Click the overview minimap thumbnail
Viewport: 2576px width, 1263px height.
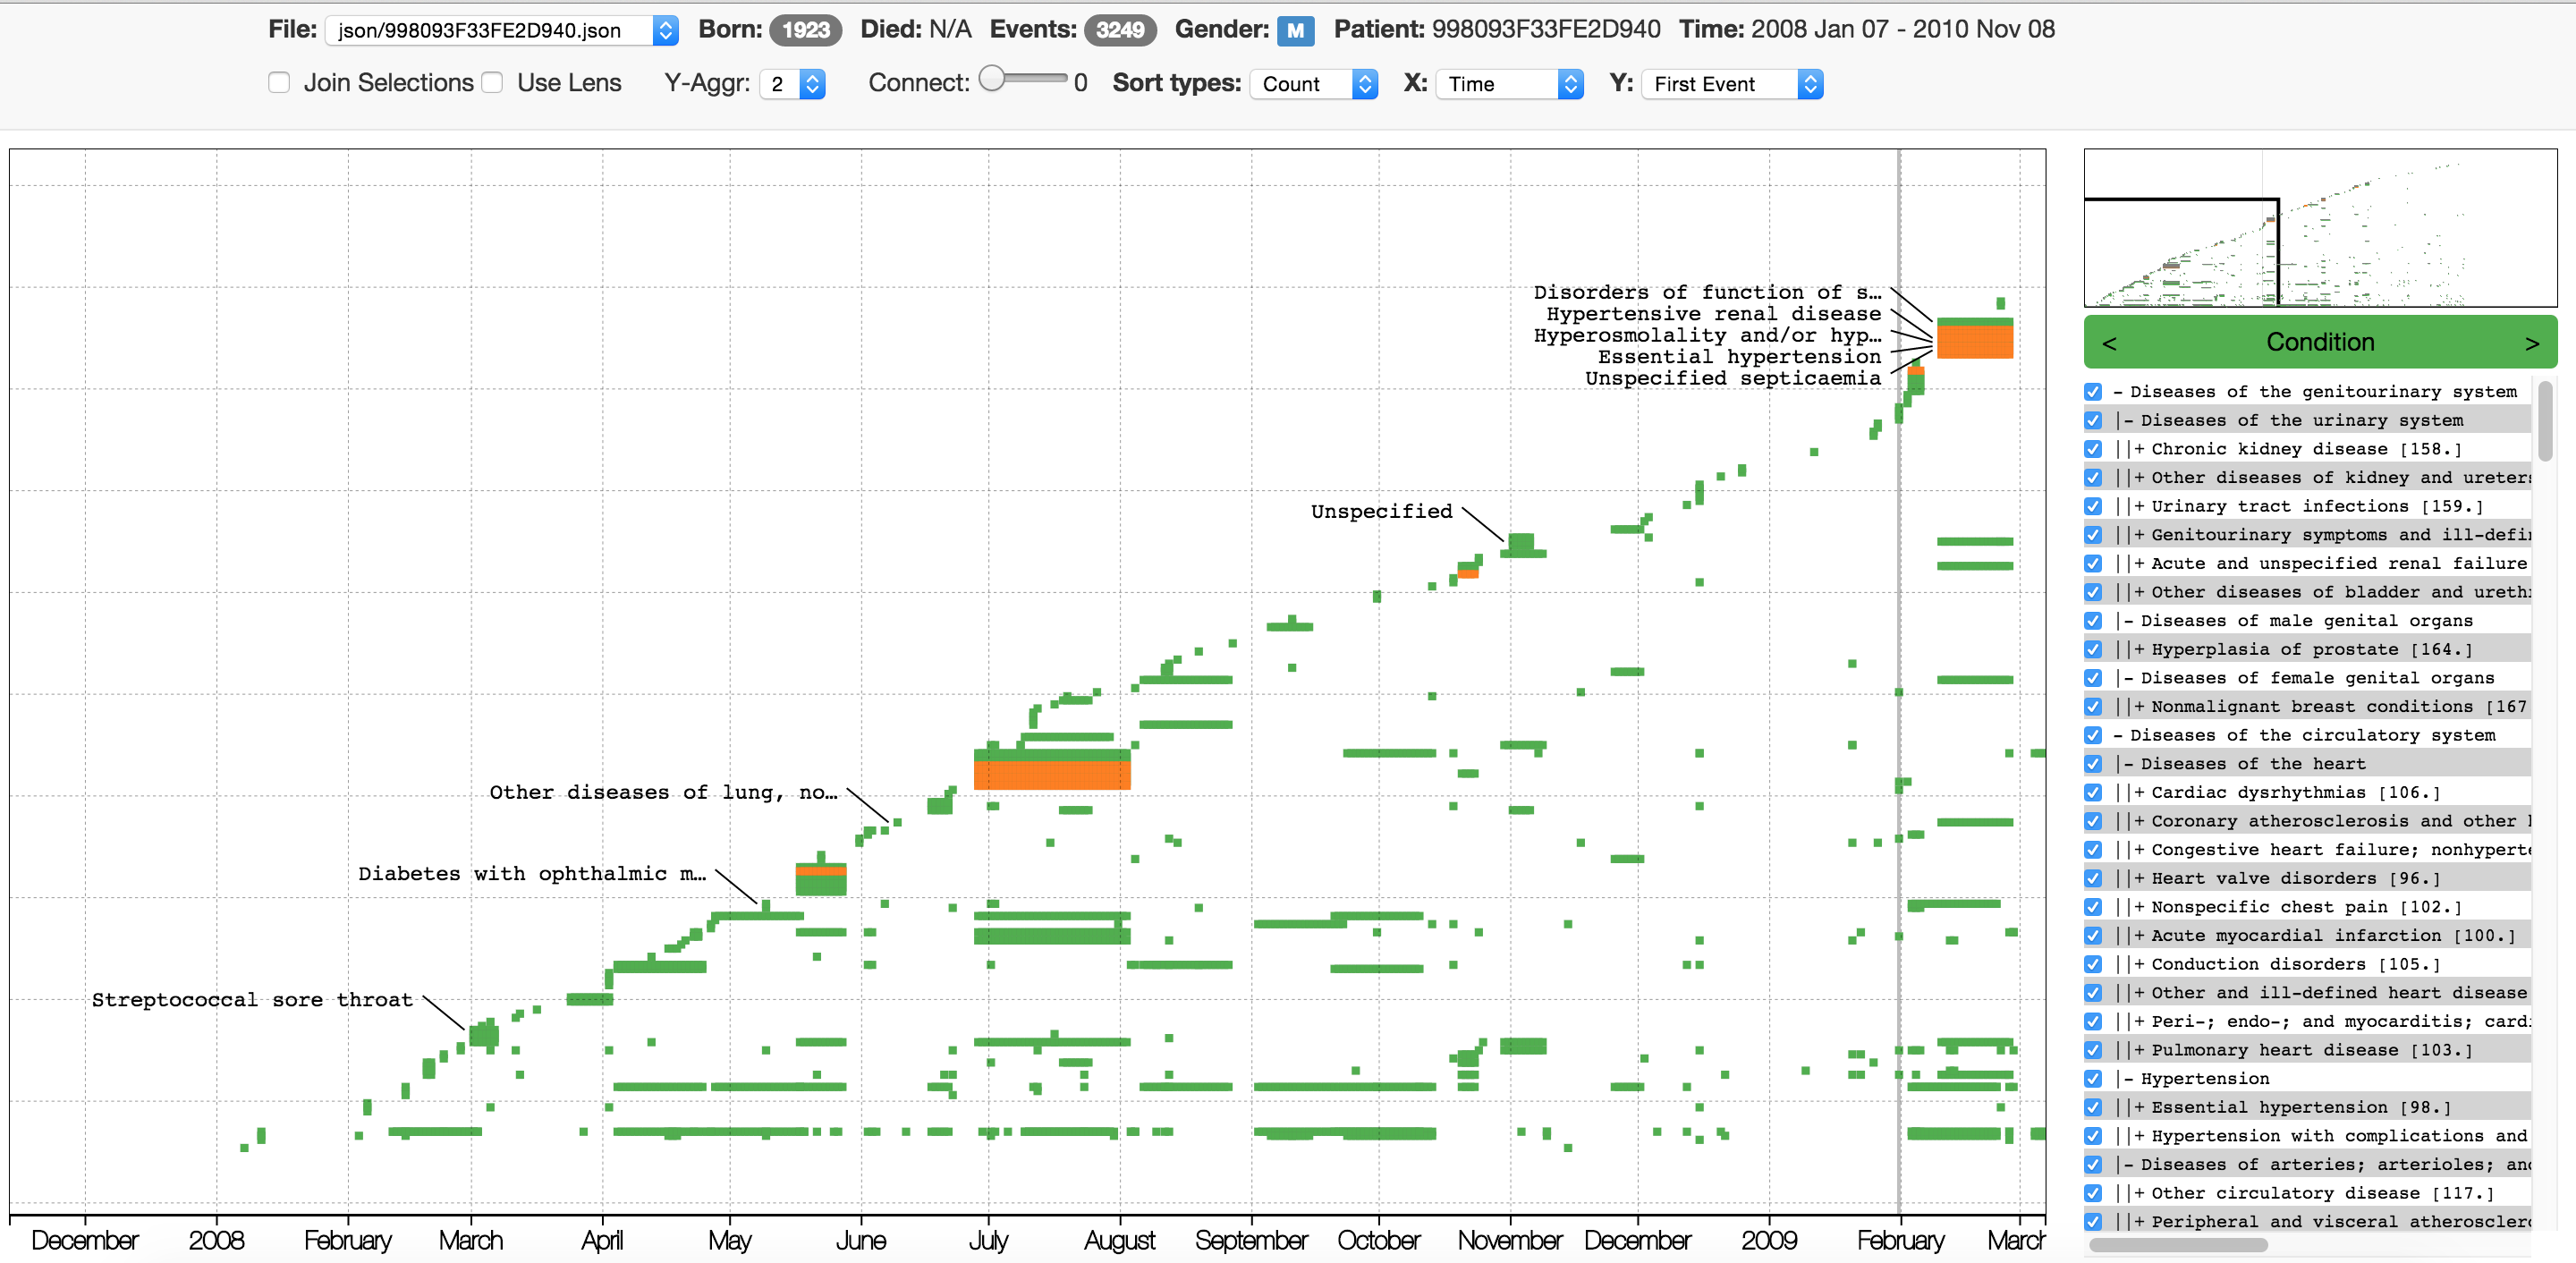tap(2319, 228)
